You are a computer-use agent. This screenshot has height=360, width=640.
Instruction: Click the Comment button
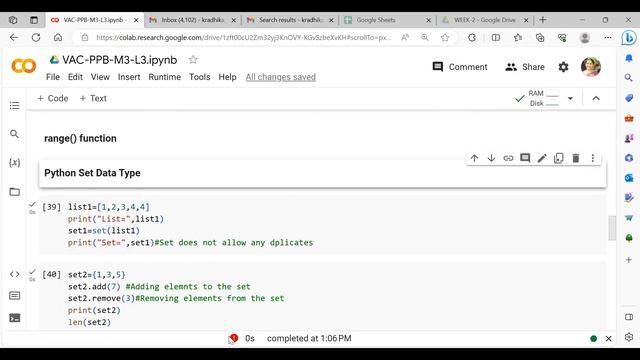click(460, 67)
